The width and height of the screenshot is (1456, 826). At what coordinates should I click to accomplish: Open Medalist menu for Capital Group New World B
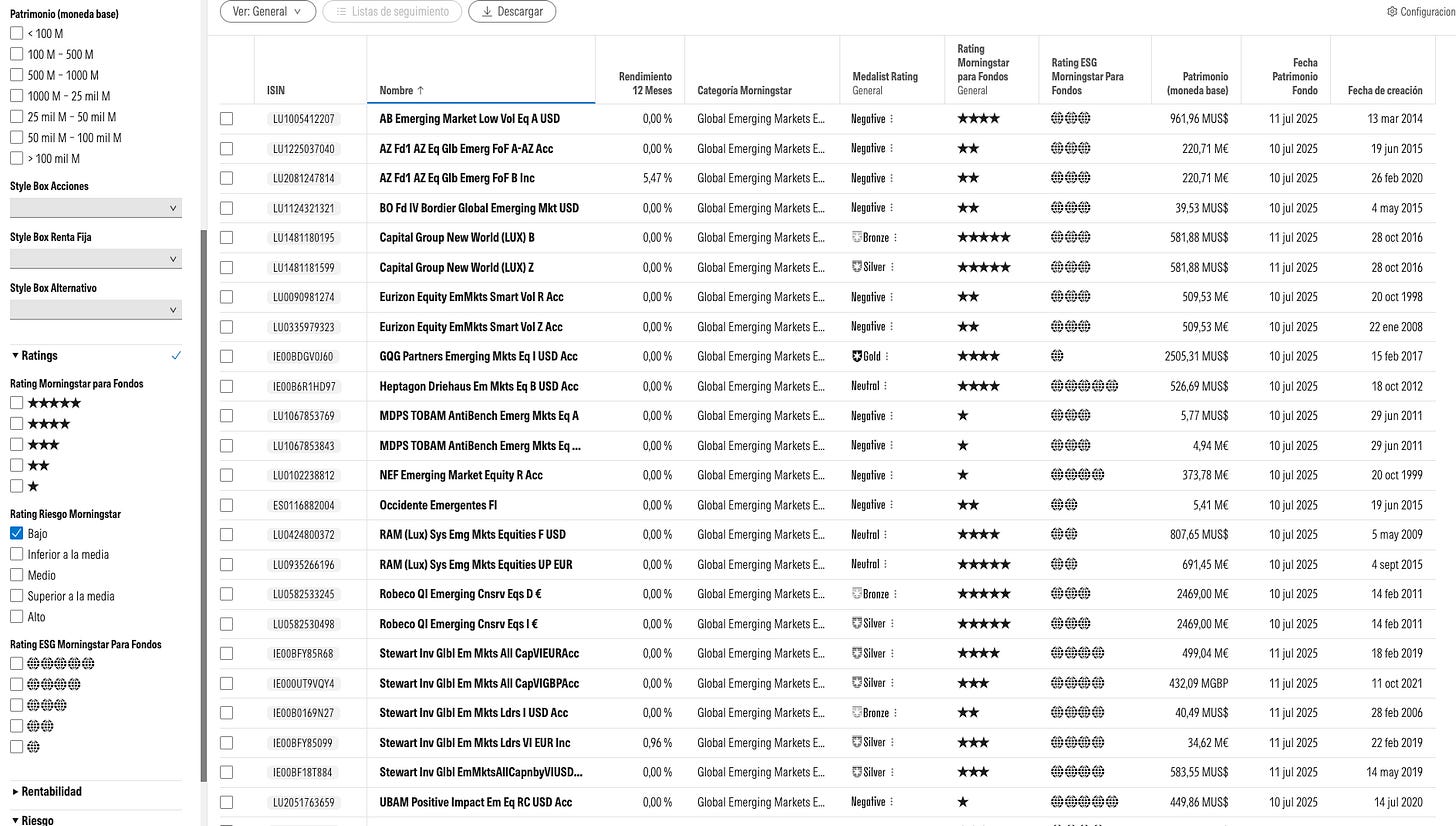[x=896, y=238]
